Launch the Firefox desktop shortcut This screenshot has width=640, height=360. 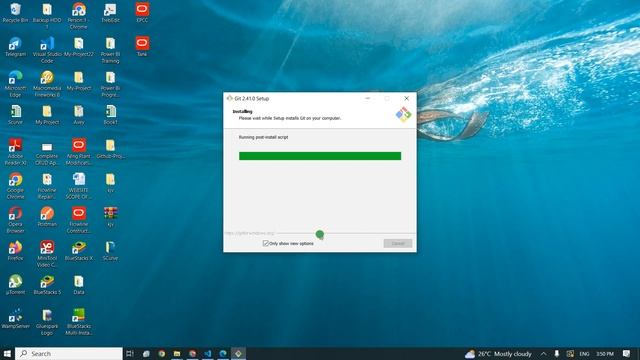[x=15, y=251]
